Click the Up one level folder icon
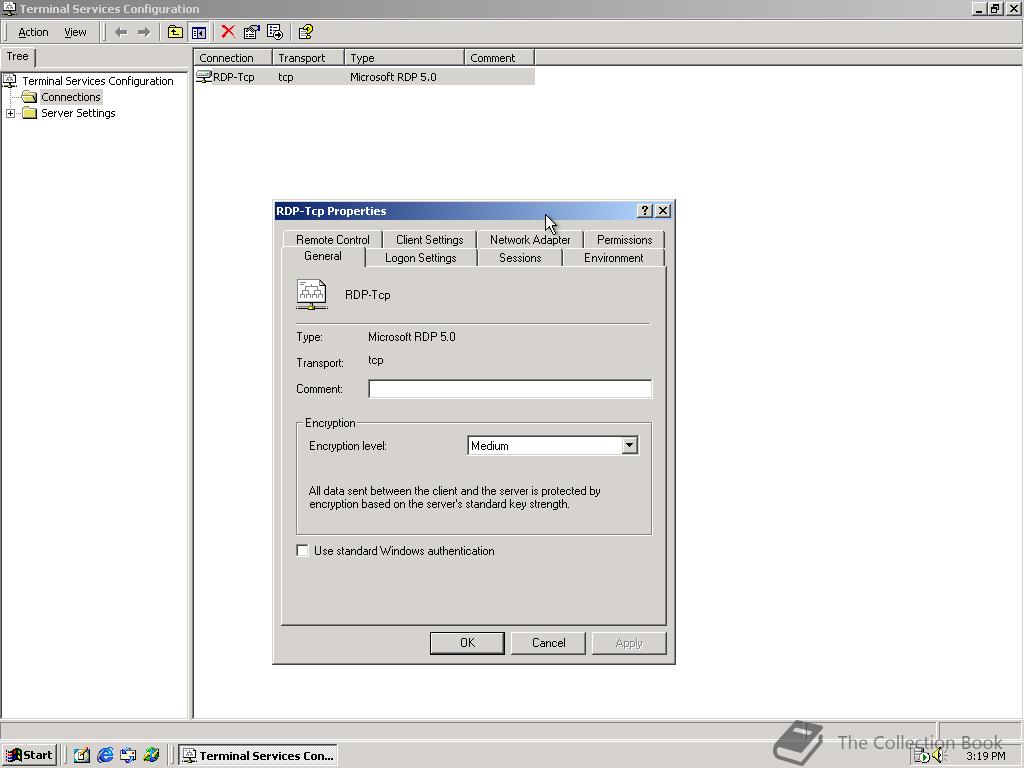The width and height of the screenshot is (1024, 768). coord(175,32)
